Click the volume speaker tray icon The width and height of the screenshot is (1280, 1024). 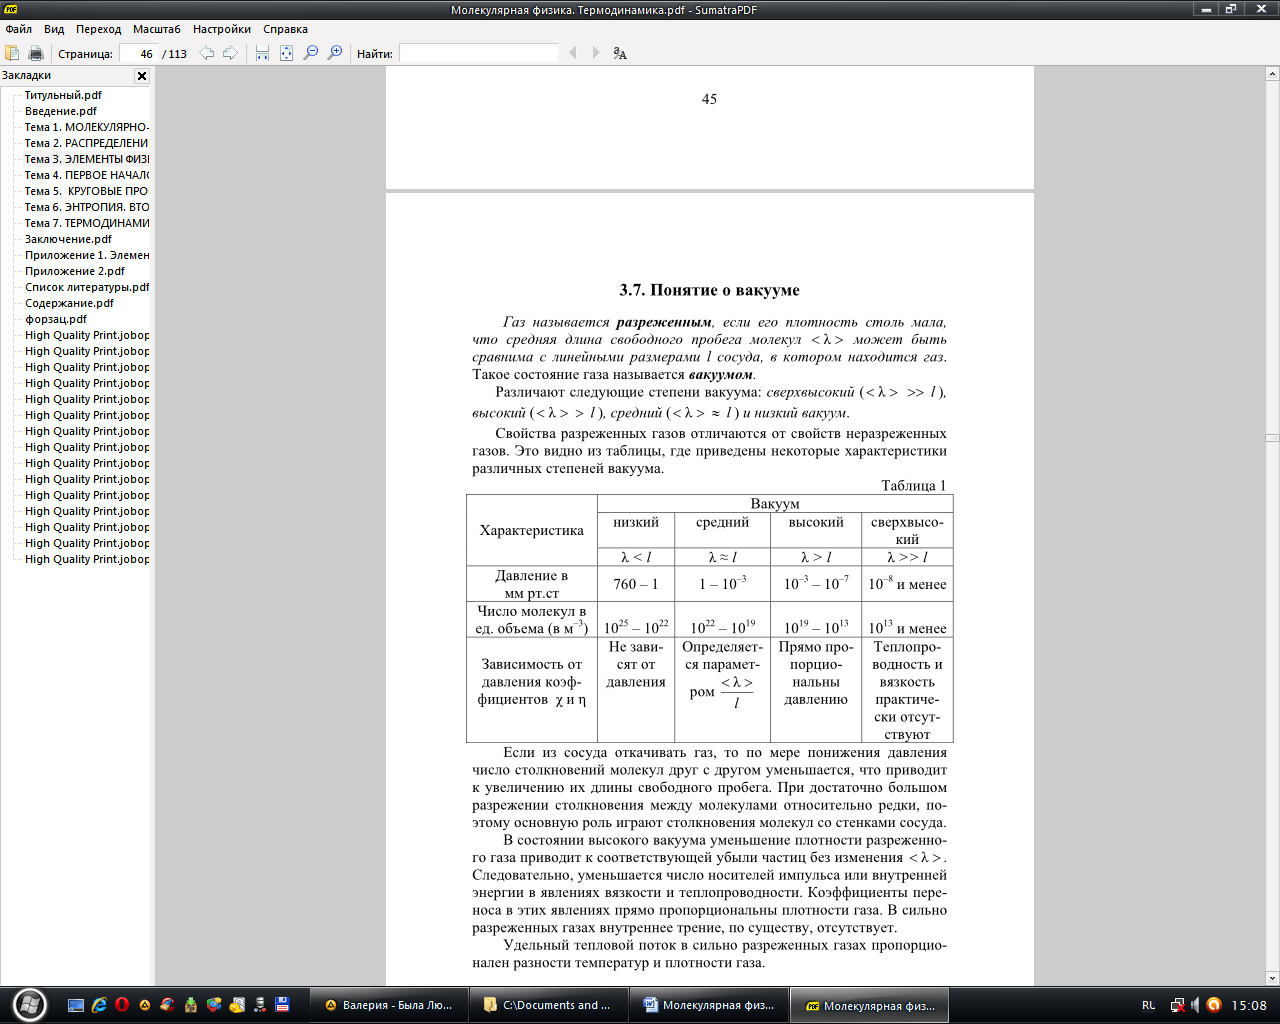1194,1005
